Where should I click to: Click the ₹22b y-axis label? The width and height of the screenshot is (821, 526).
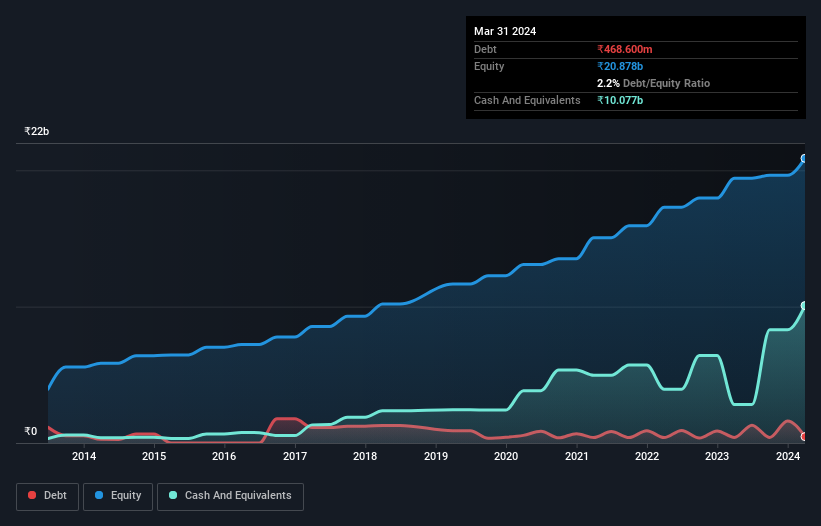pyautogui.click(x=37, y=131)
